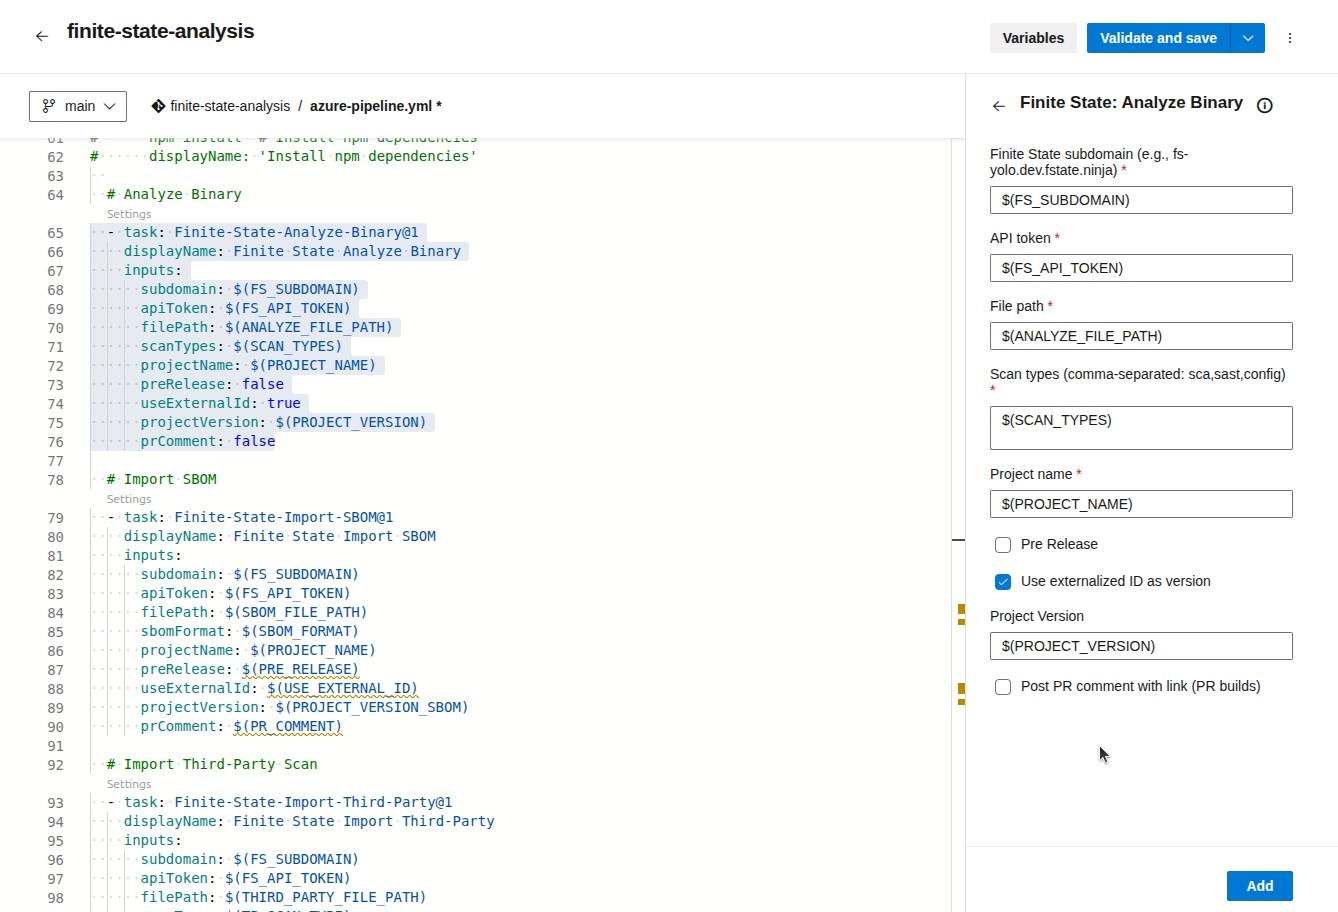The height and width of the screenshot is (912, 1338).
Task: Click the task: Finite-State-Analyze-Binary@1 line
Action: (x=264, y=232)
